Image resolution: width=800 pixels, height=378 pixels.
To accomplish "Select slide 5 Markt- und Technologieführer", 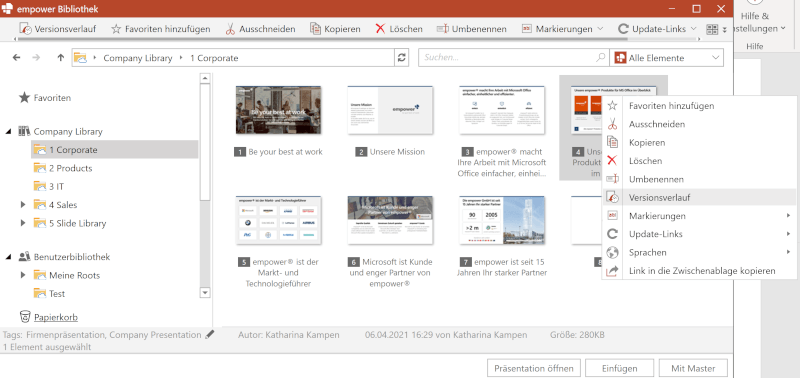I will click(278, 220).
